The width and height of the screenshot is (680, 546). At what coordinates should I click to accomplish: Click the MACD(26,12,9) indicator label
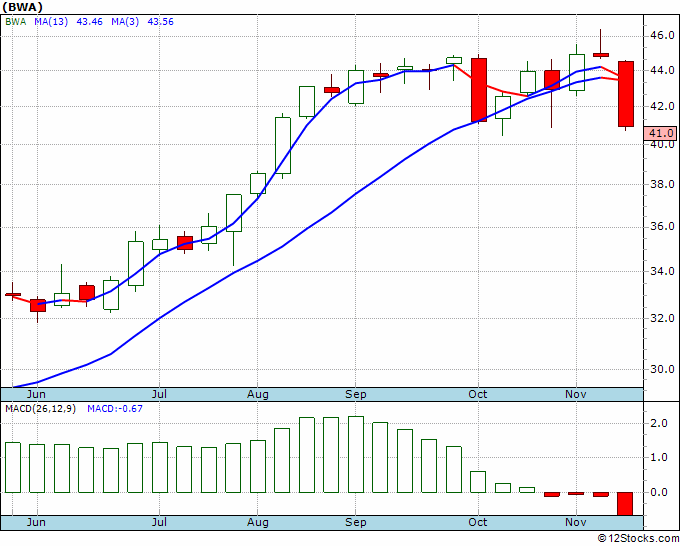tap(40, 409)
